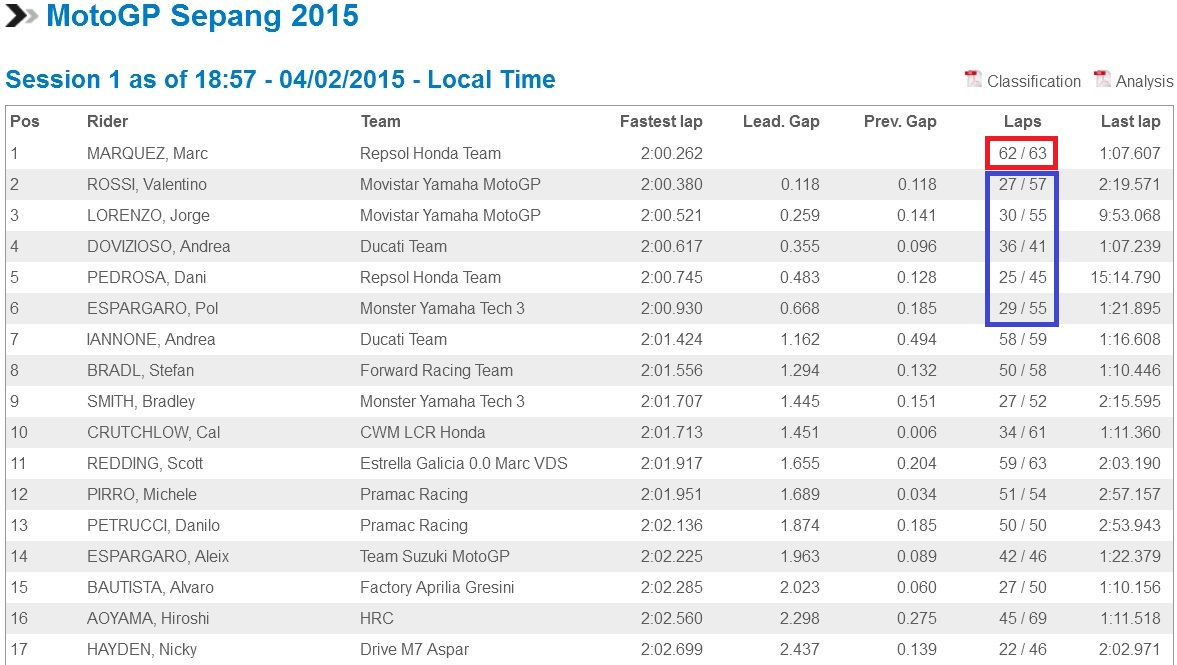
Task: Click the PDF icon next to Classification
Action: (x=973, y=80)
